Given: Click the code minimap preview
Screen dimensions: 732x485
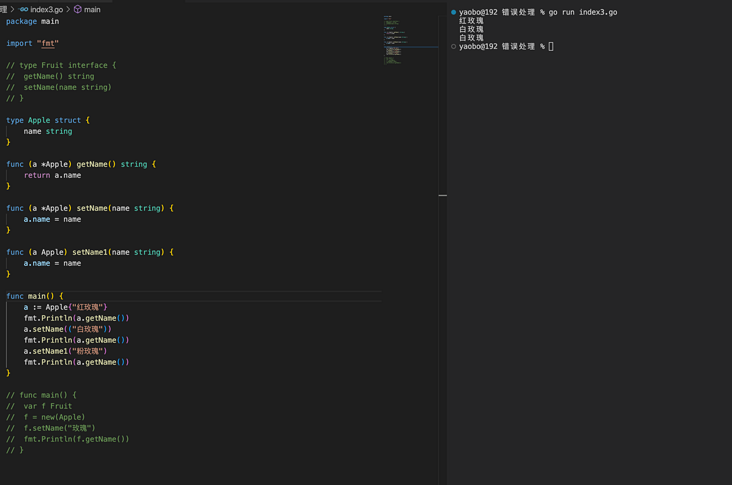Looking at the screenshot, I should (410, 40).
